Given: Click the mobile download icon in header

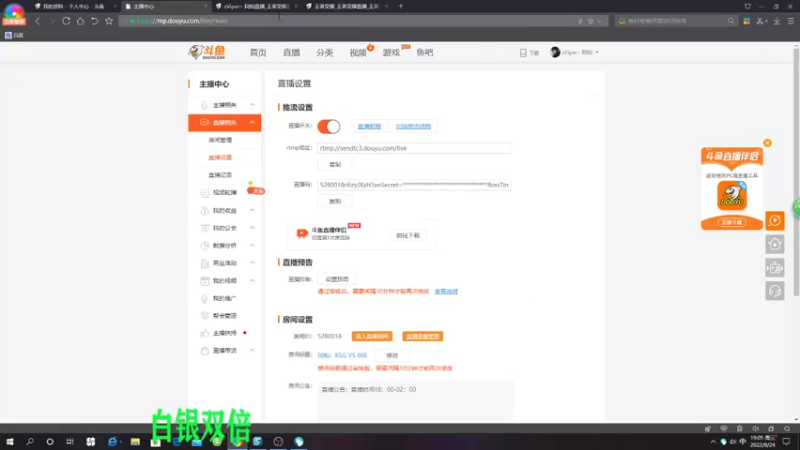Looking at the screenshot, I should [x=523, y=53].
